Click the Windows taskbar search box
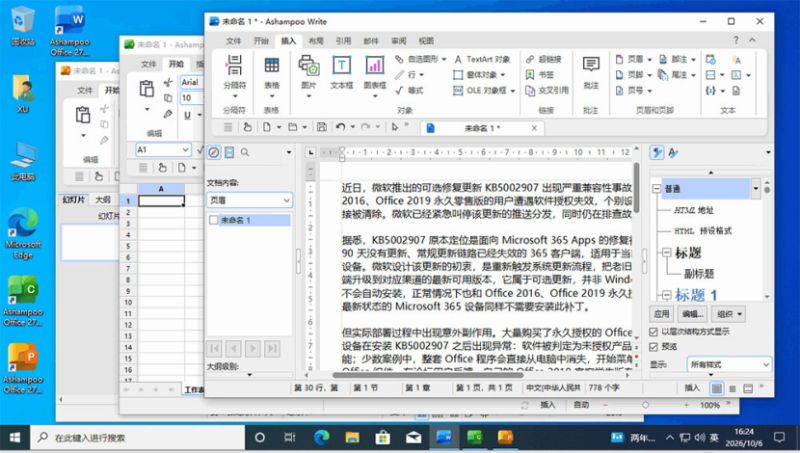 tap(138, 437)
